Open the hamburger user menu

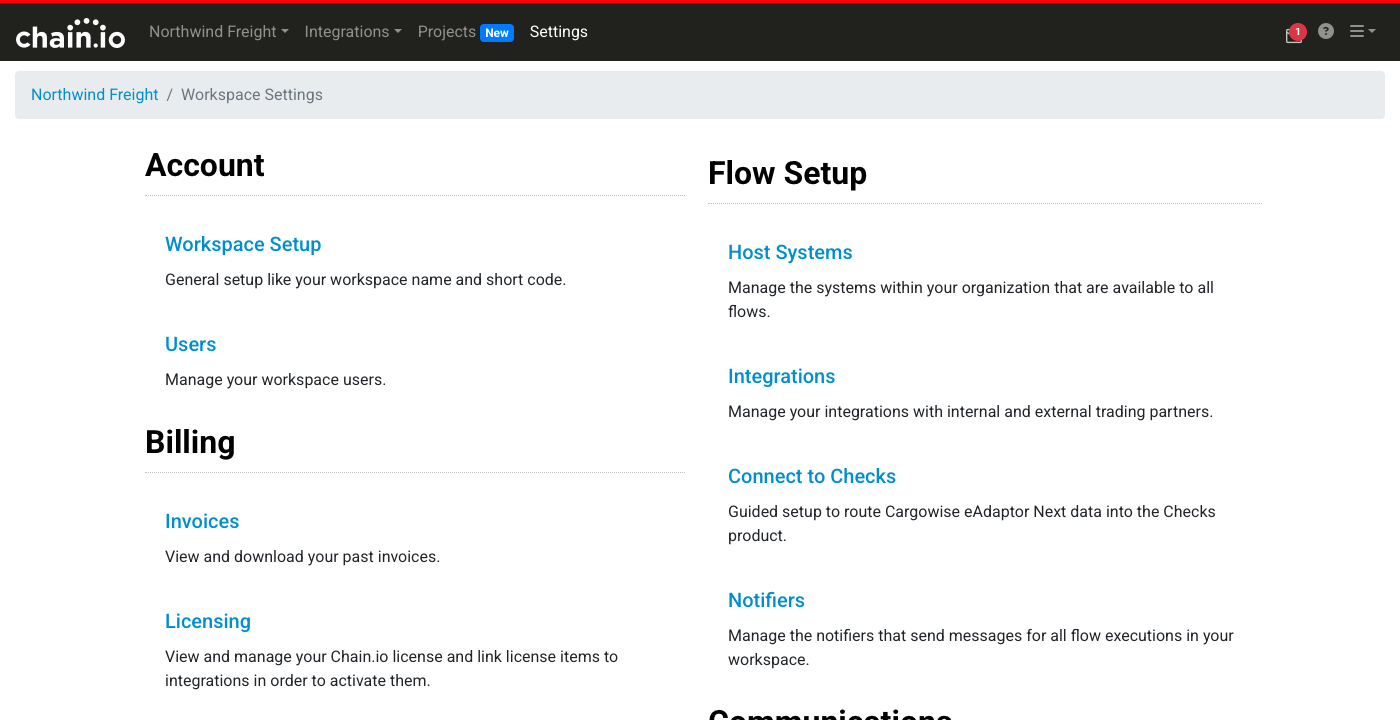pos(1362,32)
